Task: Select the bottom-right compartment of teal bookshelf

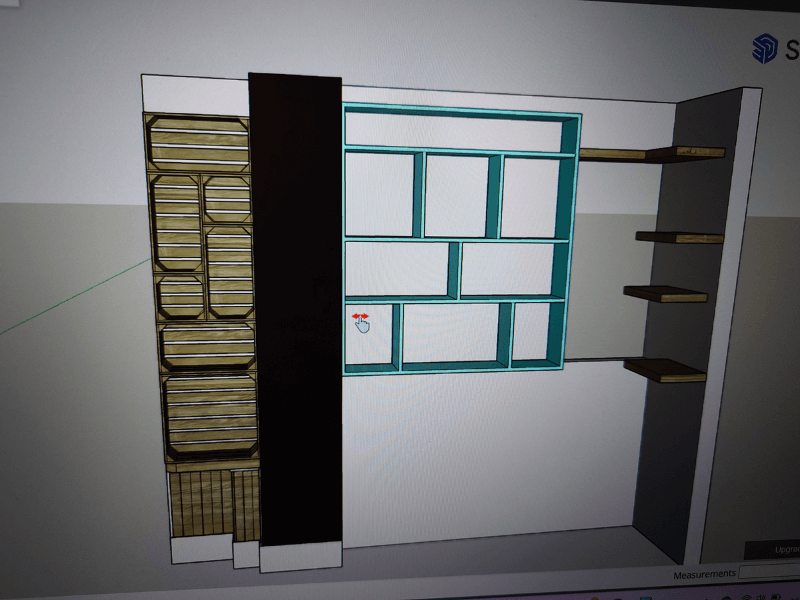Action: 530,331
